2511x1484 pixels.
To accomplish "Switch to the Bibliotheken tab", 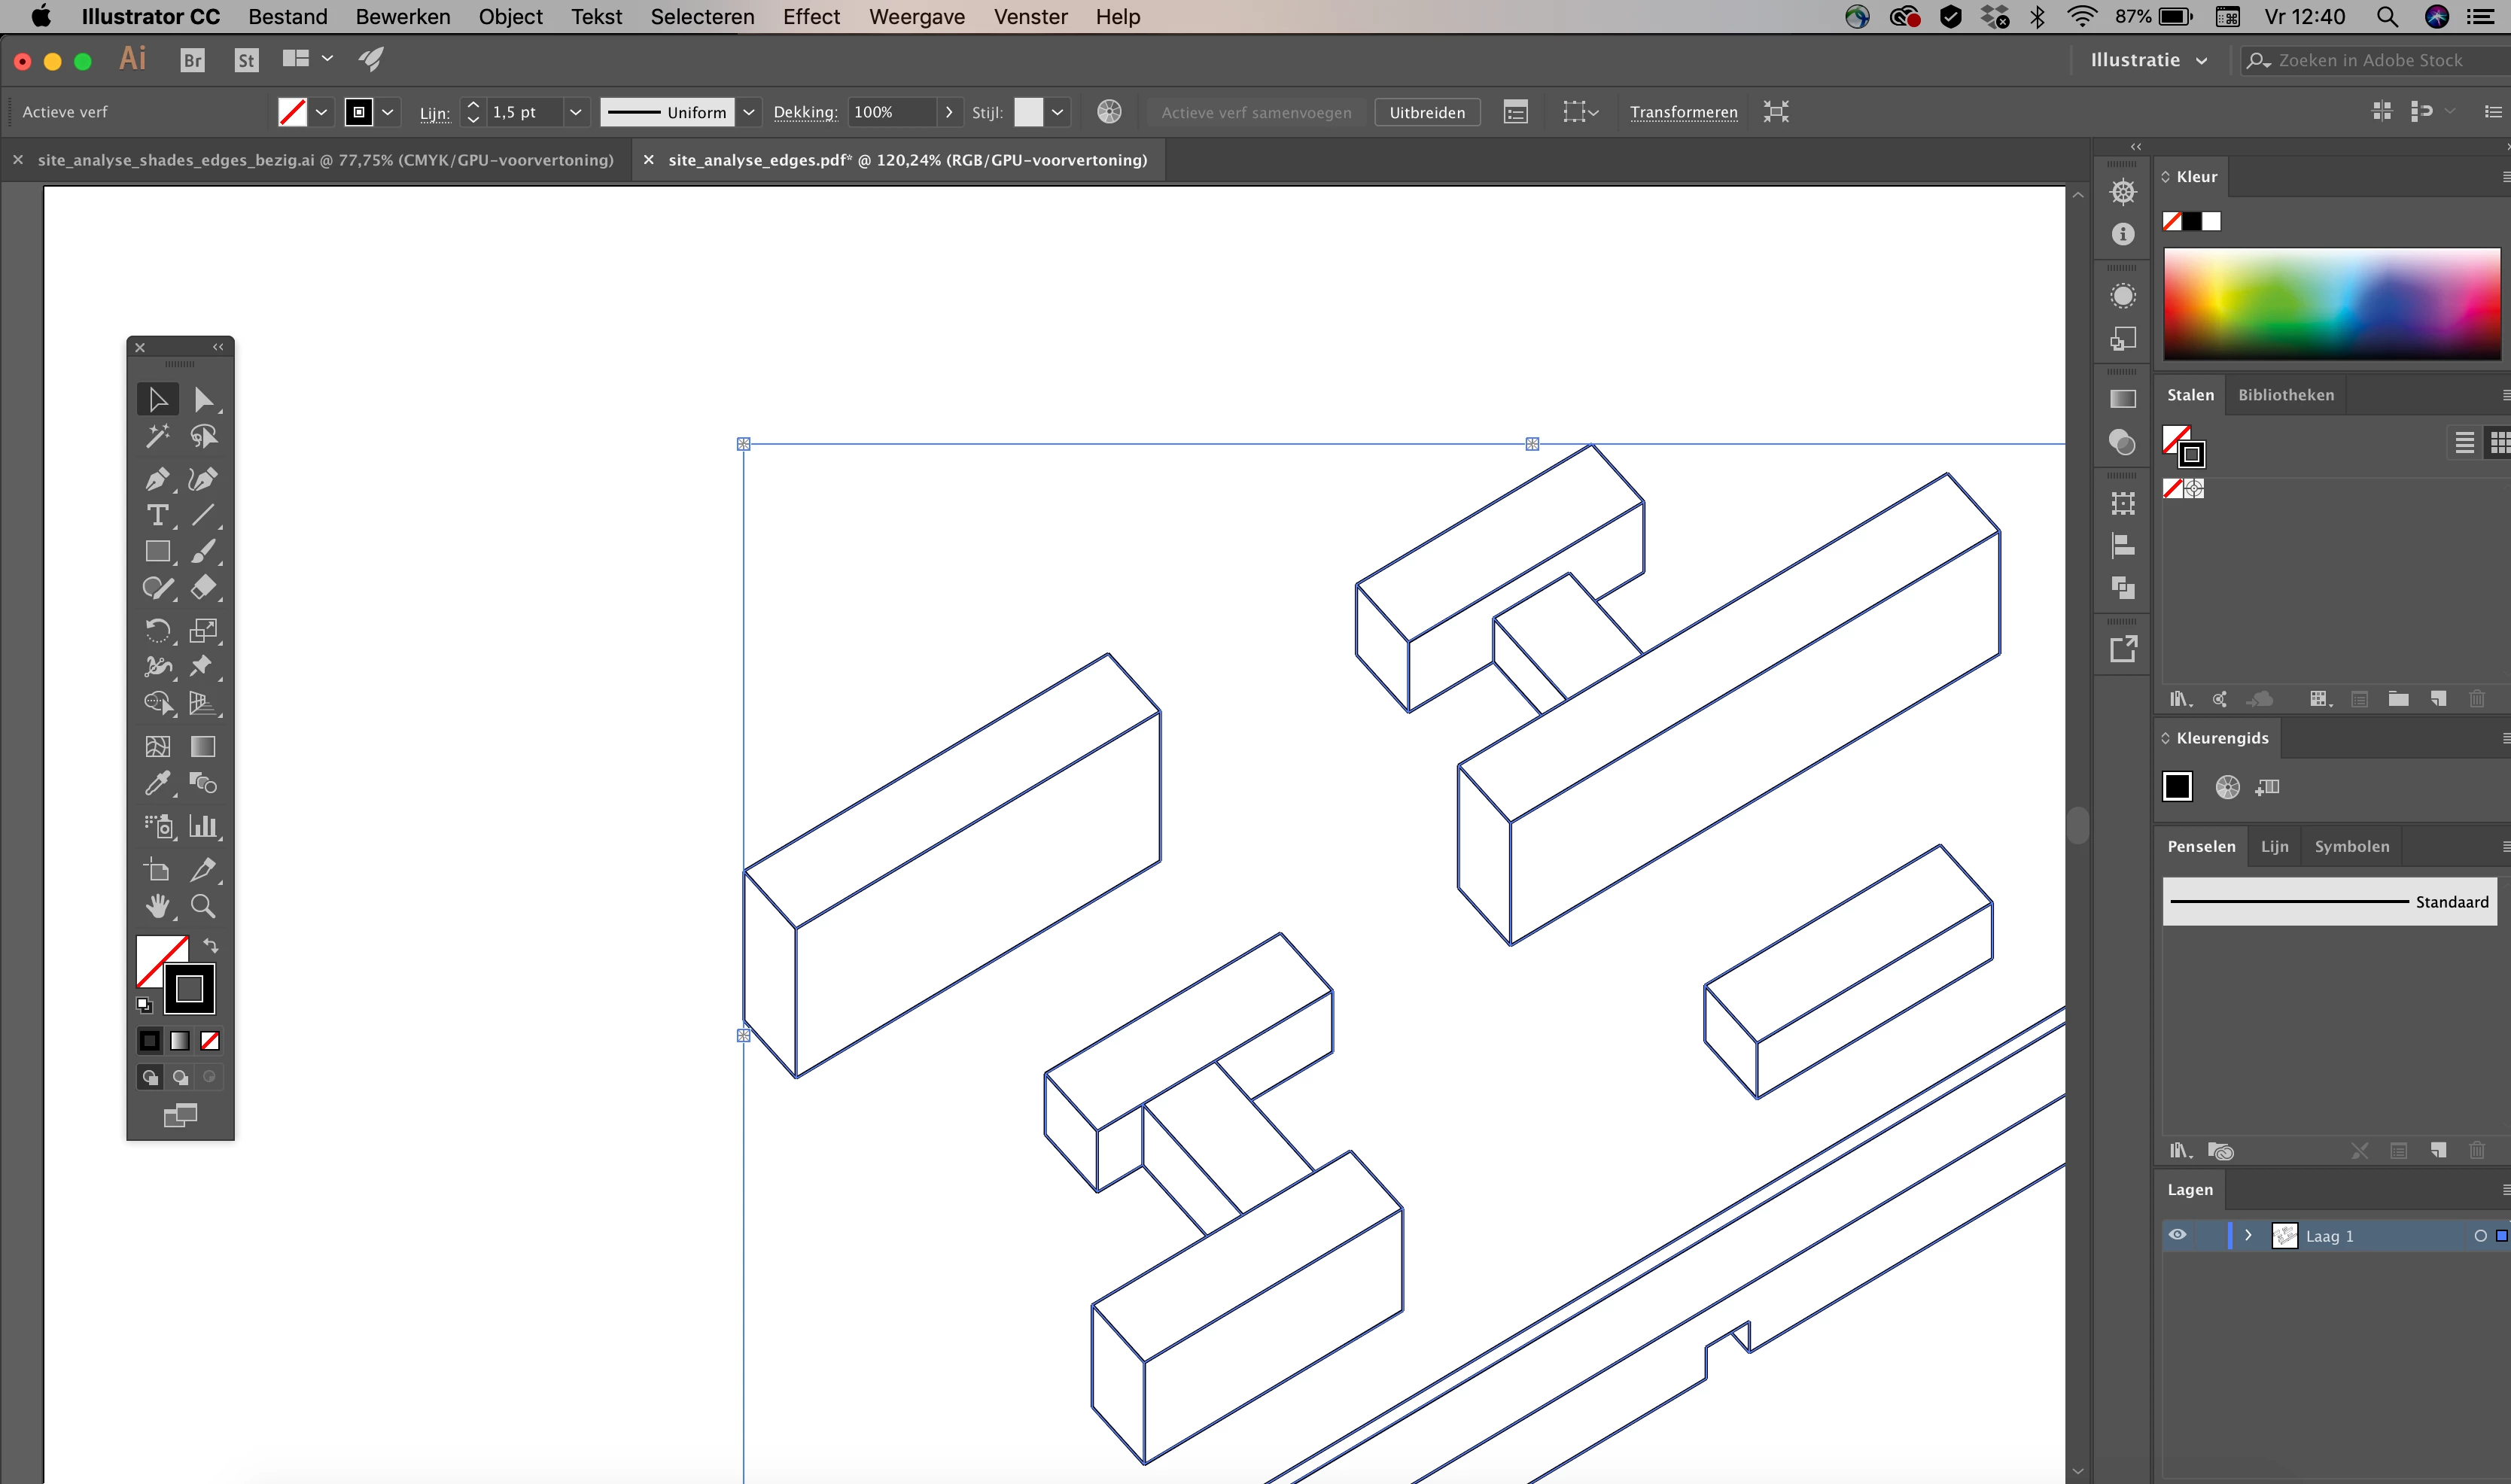I will (2285, 395).
